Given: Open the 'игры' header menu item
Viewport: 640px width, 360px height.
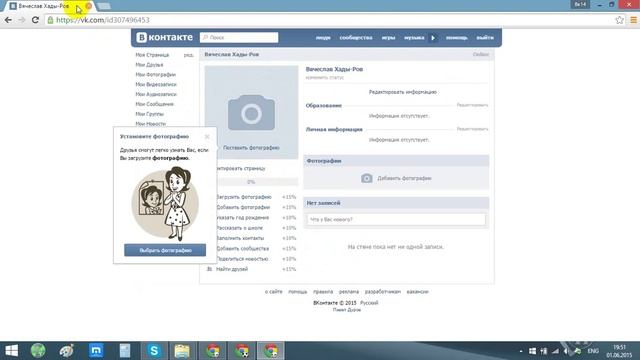Looking at the screenshot, I should point(388,38).
